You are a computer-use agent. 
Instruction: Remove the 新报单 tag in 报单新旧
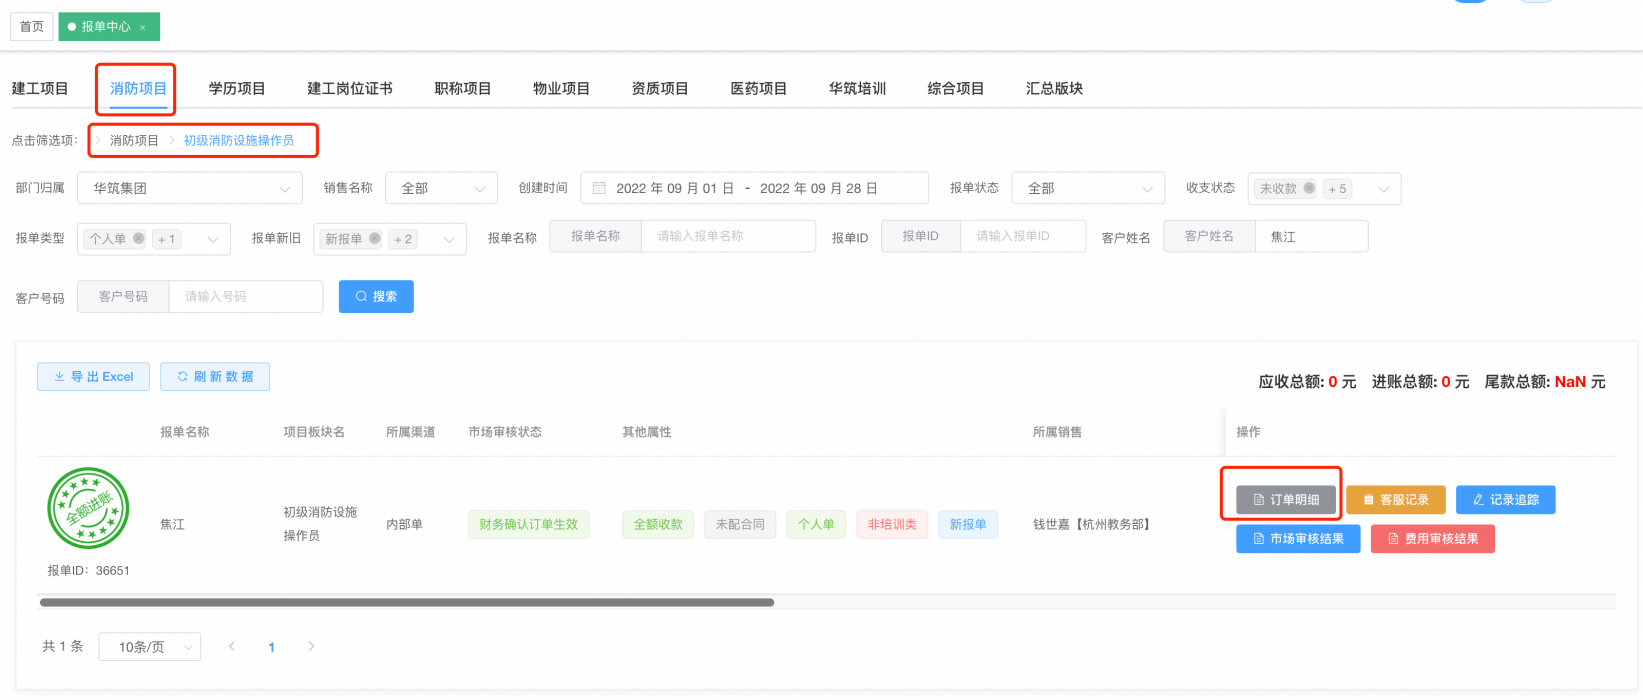[x=375, y=238]
